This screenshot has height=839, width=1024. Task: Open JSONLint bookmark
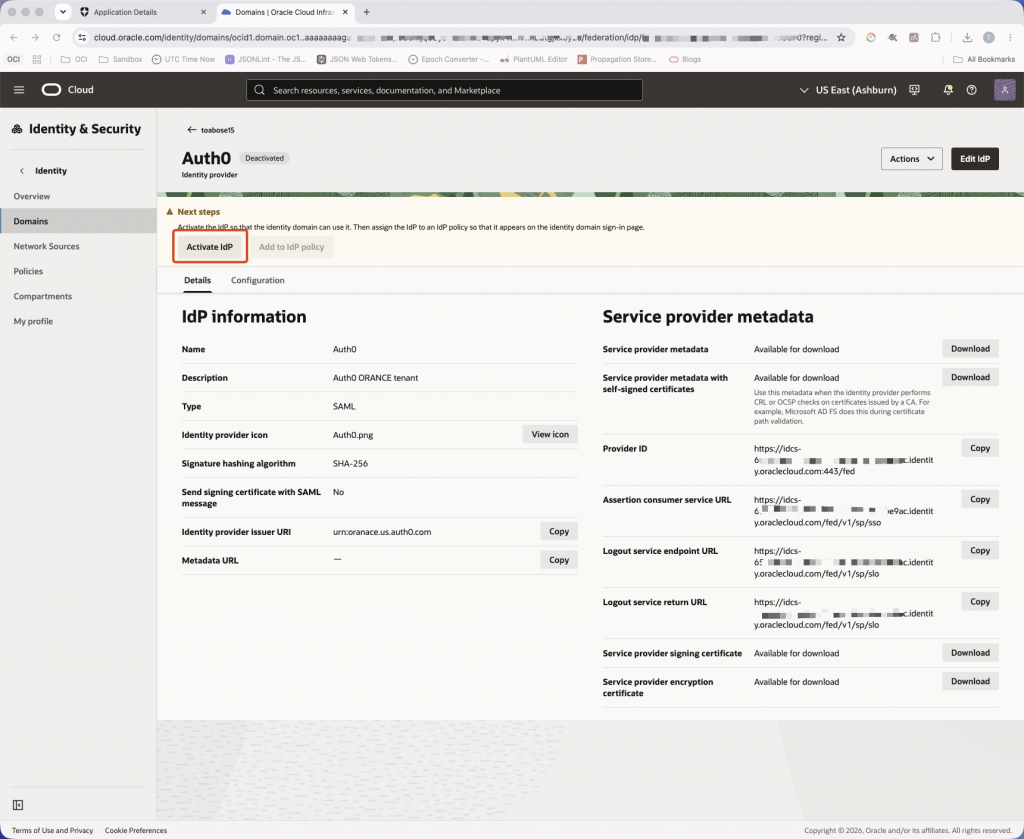click(x=266, y=59)
